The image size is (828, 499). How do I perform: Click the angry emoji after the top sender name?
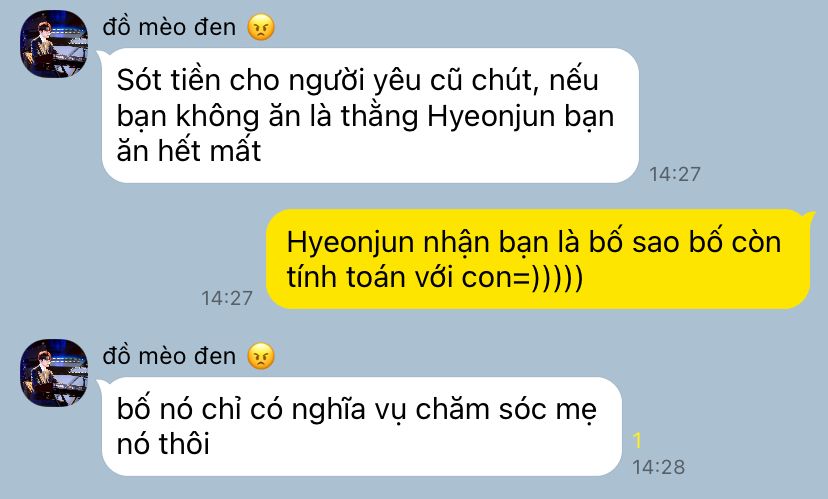tap(261, 27)
